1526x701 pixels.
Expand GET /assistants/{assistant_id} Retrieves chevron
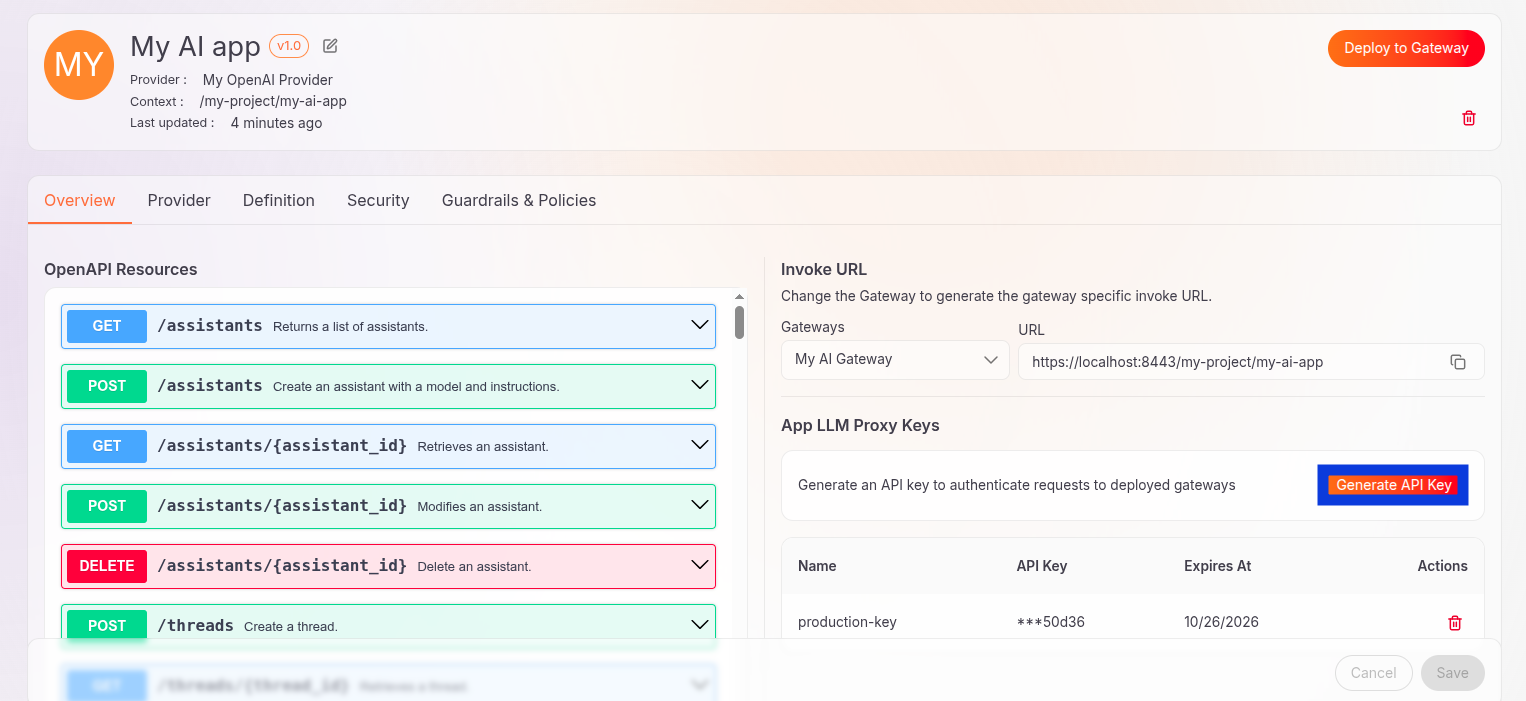coord(700,445)
